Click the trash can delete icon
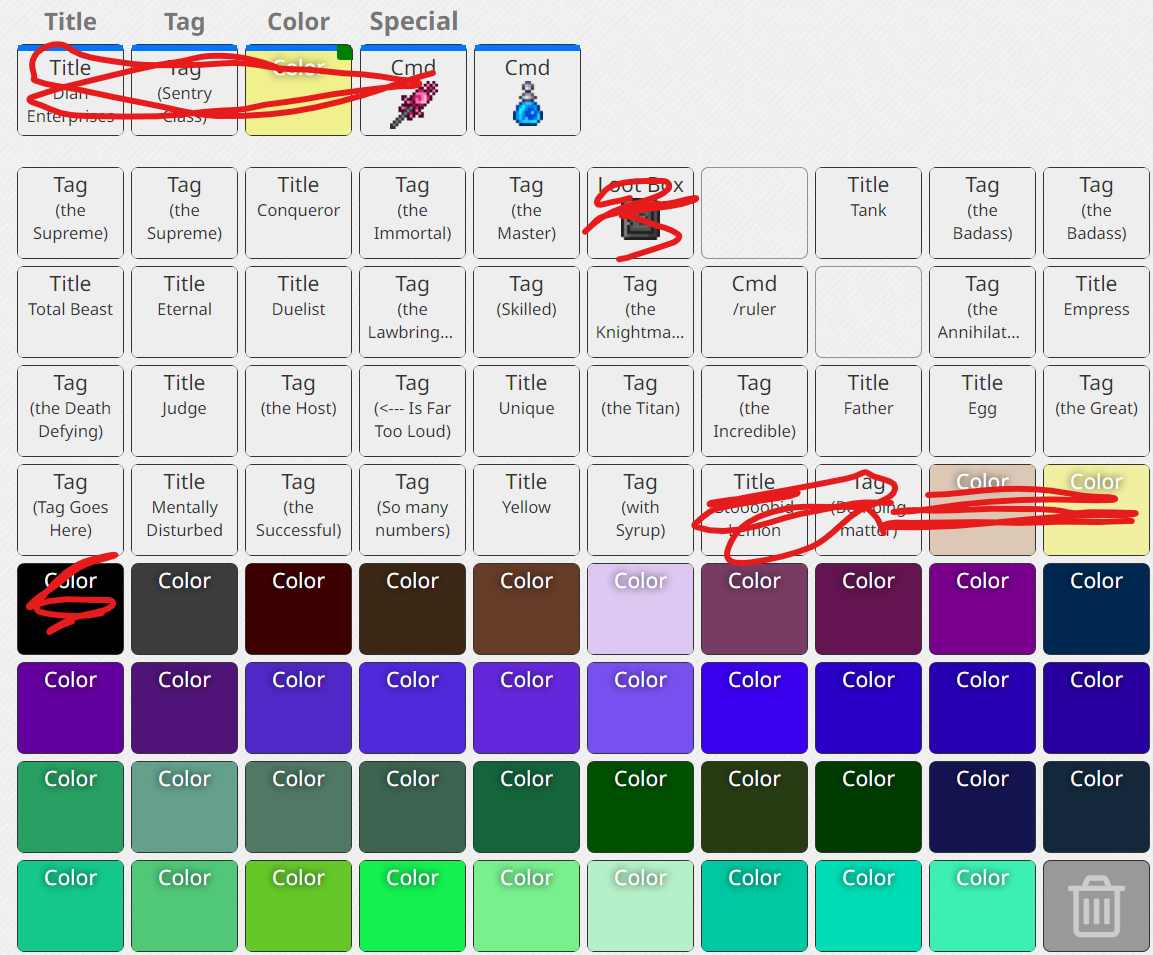This screenshot has width=1153, height=955. point(1096,906)
